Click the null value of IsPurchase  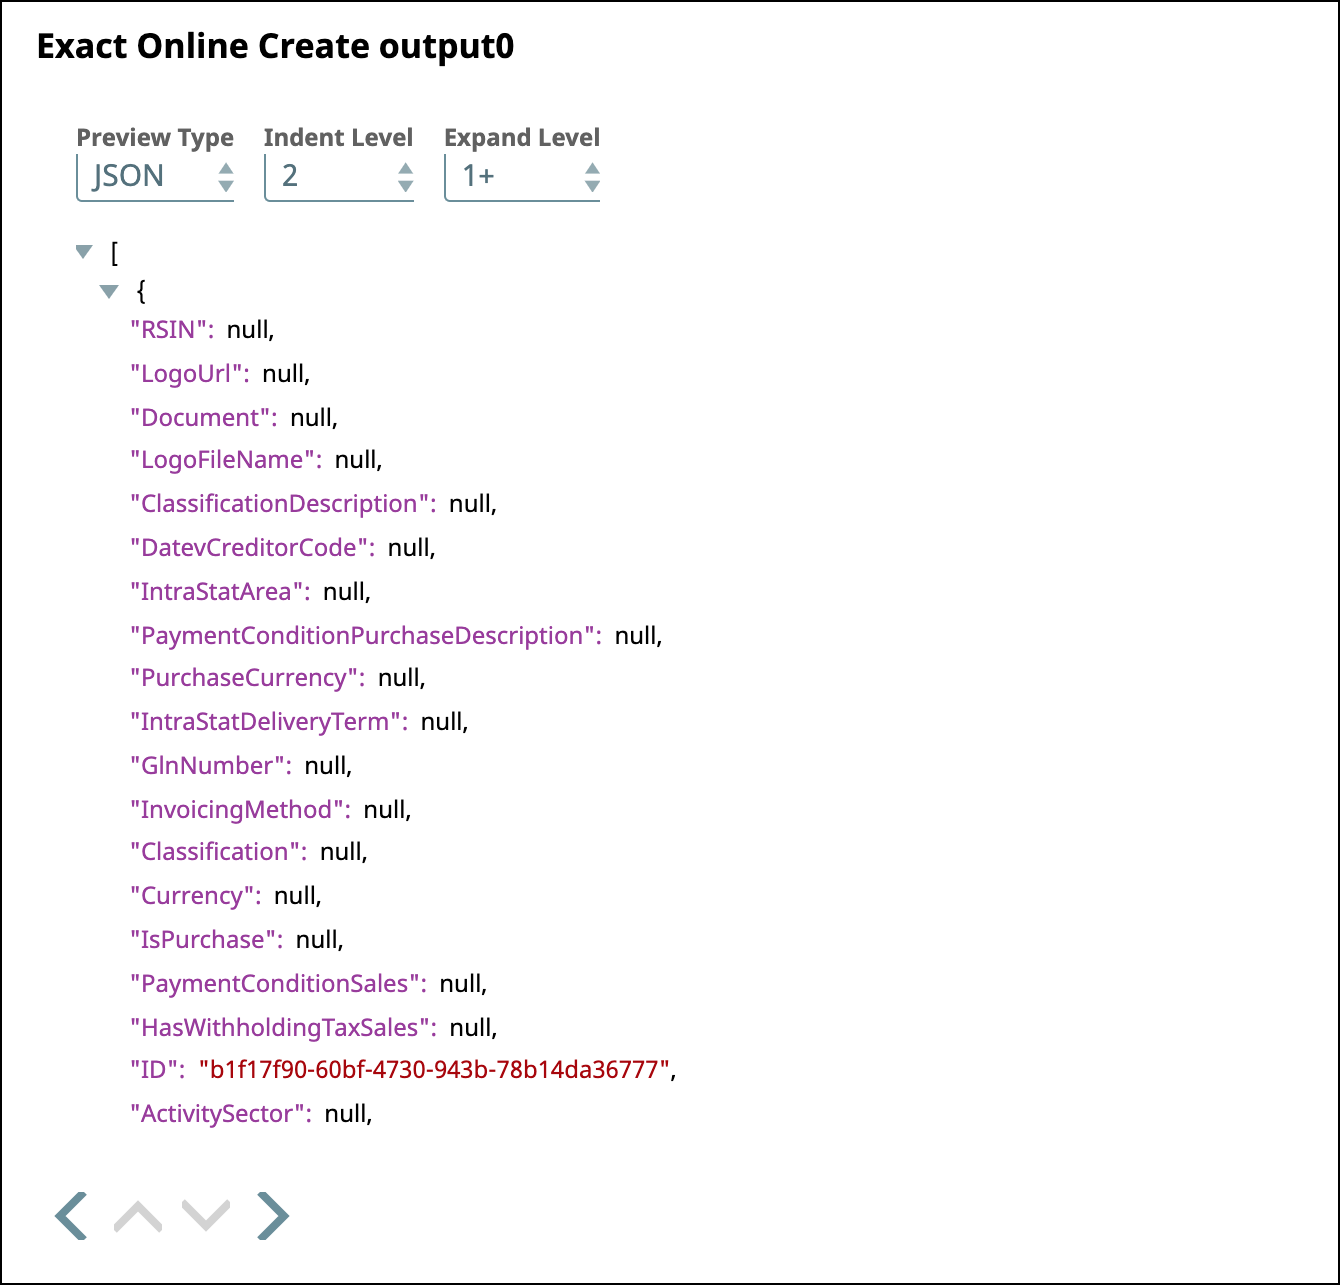click(317, 940)
